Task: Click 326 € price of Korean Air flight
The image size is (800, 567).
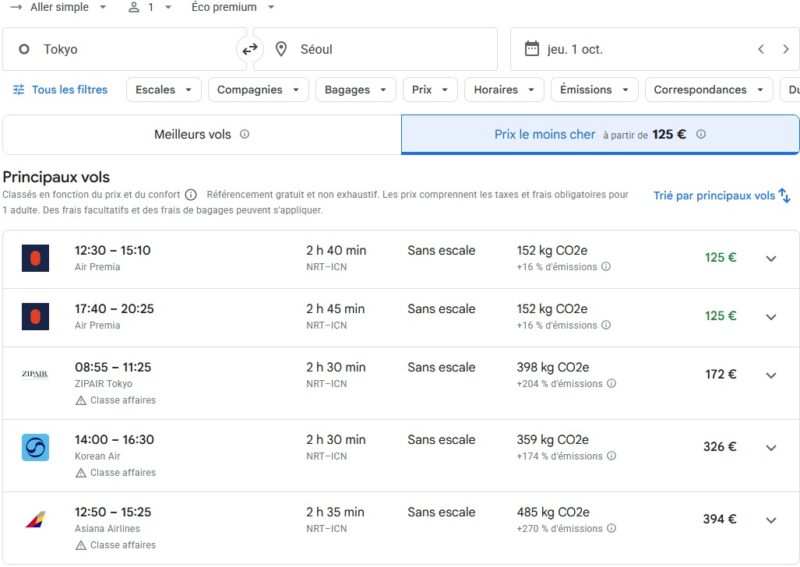Action: click(719, 447)
